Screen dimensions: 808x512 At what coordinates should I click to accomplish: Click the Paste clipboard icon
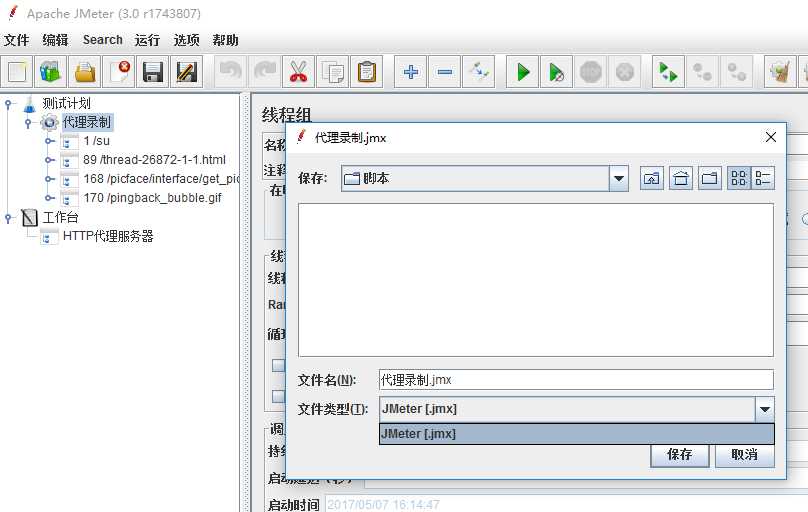(366, 72)
